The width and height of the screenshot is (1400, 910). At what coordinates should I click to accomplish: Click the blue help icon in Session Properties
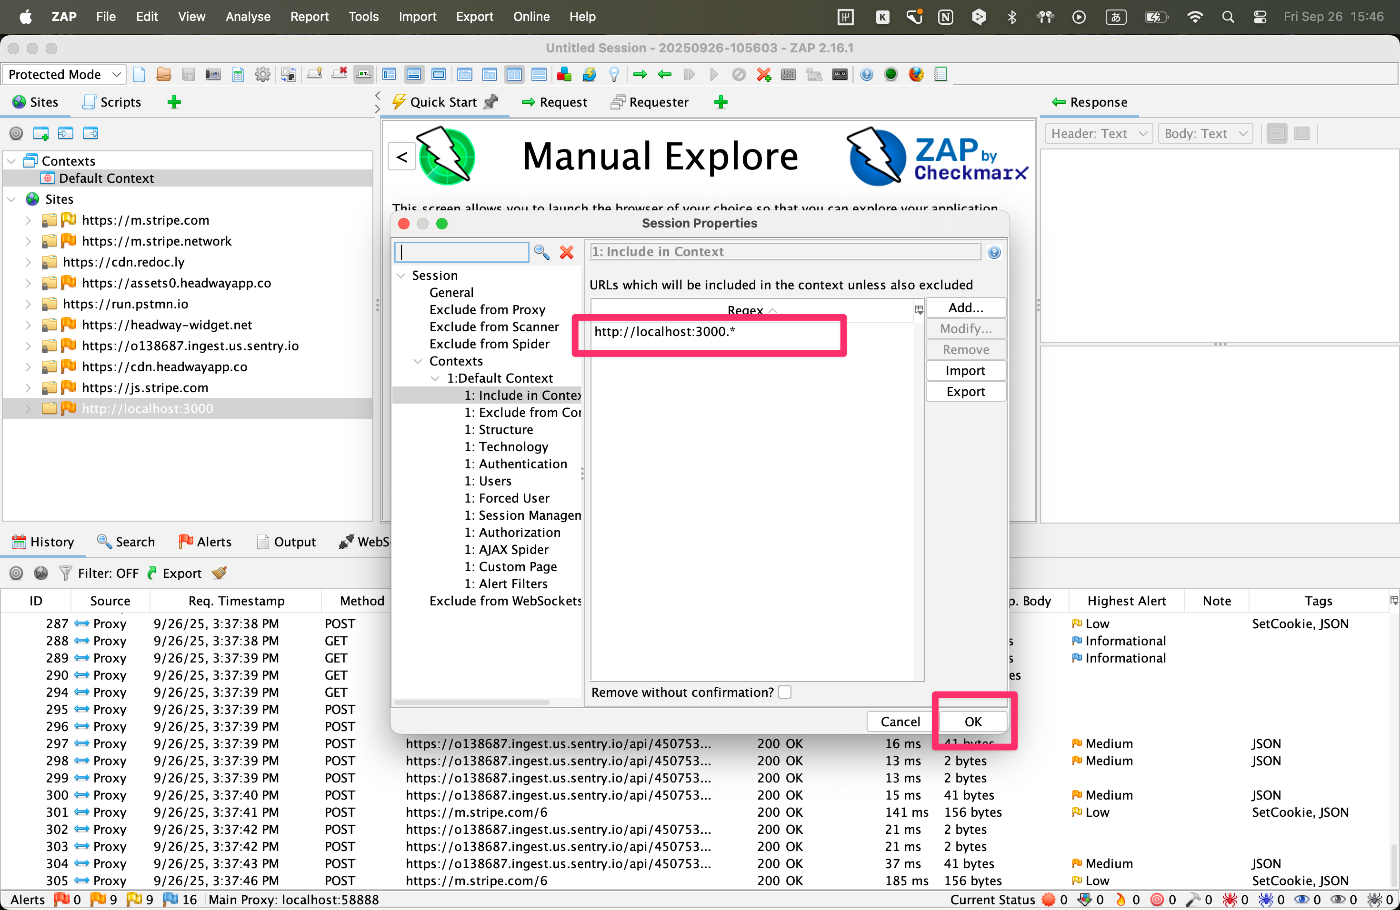click(994, 253)
